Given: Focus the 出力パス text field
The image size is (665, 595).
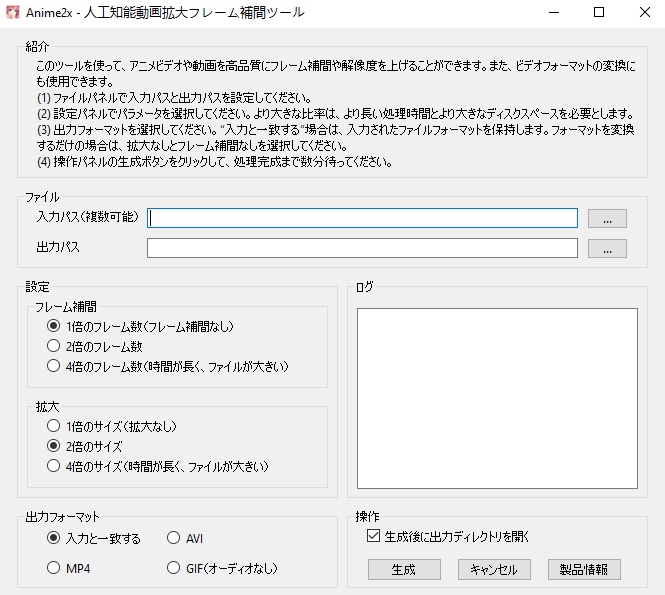Looking at the screenshot, I should (362, 248).
